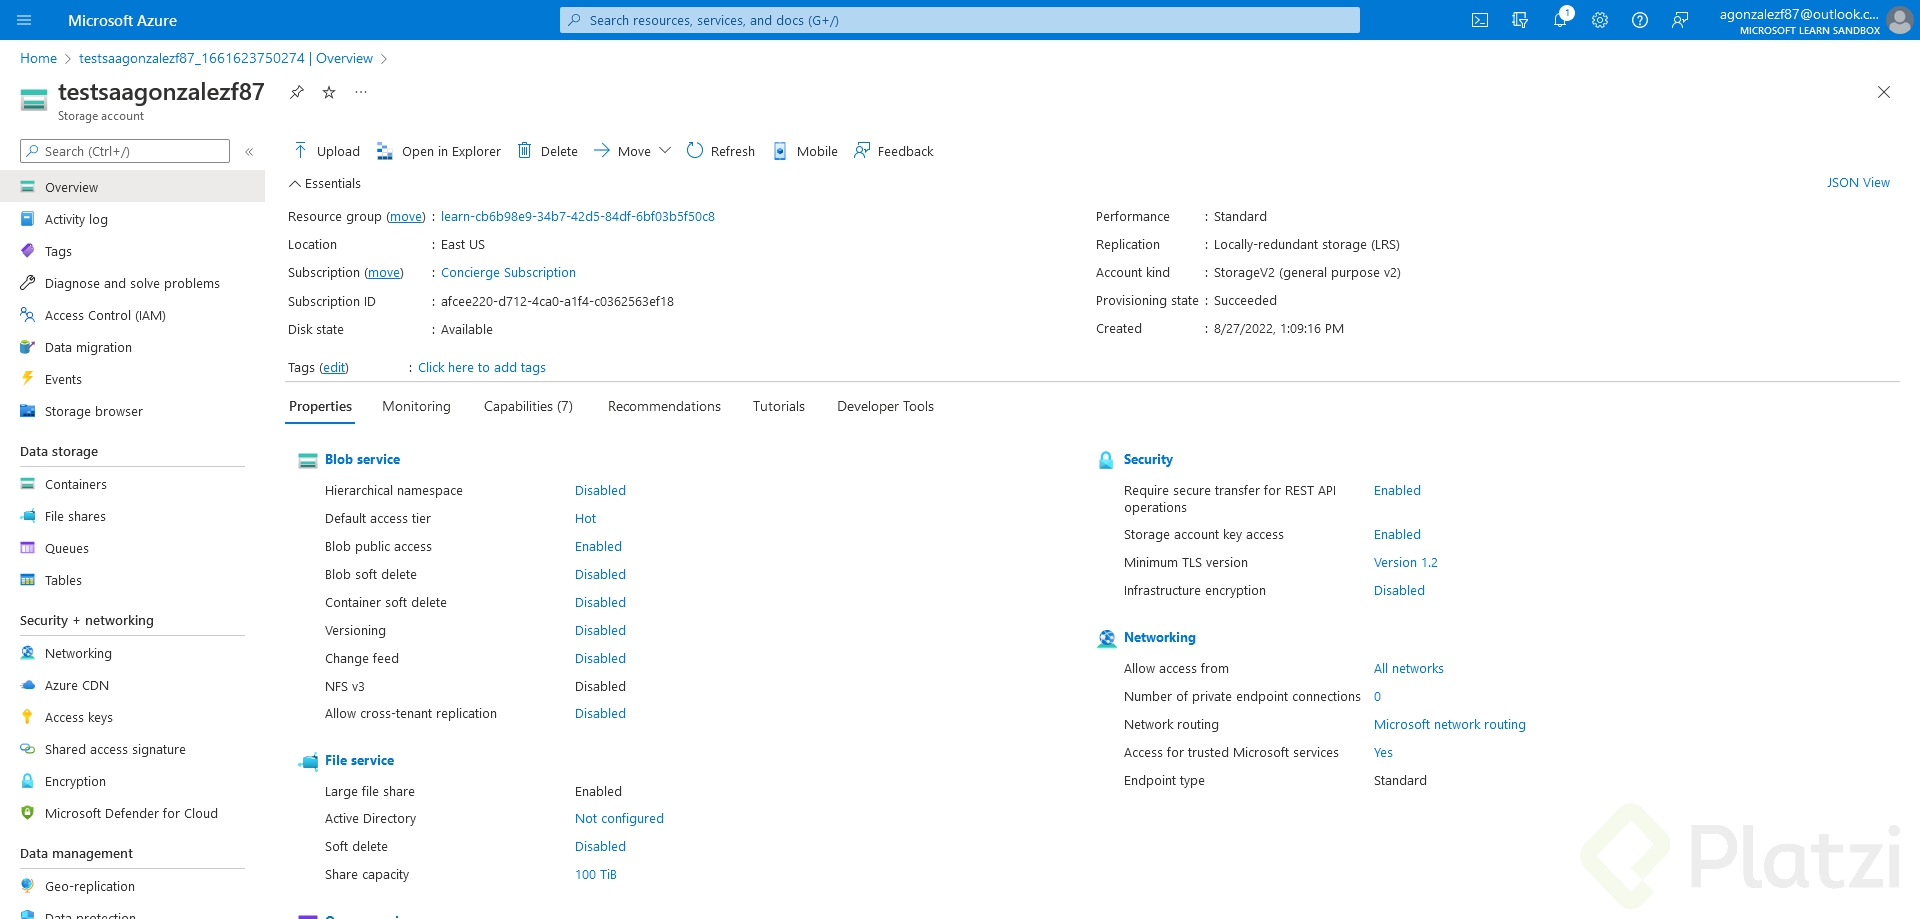Focus the global search resources box
Viewport: 1920px width, 919px height.
[x=960, y=20]
